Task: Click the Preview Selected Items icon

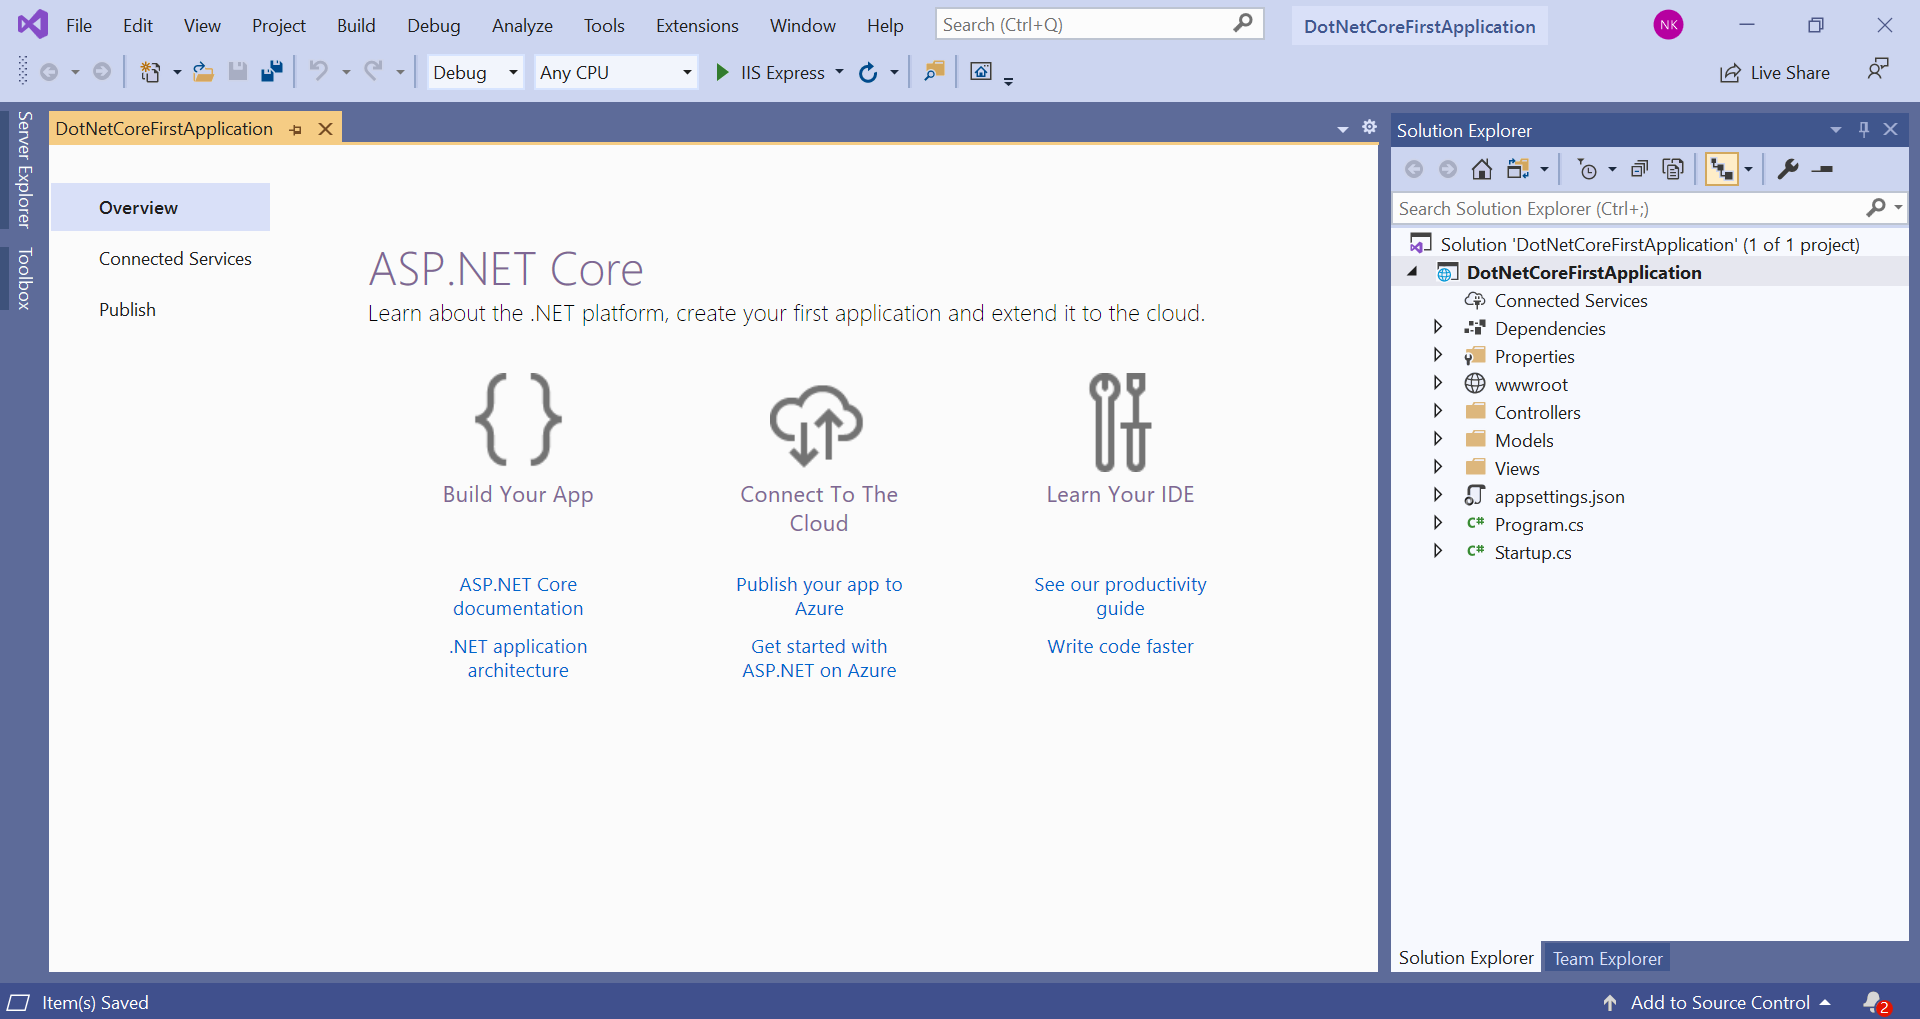Action: [1823, 169]
